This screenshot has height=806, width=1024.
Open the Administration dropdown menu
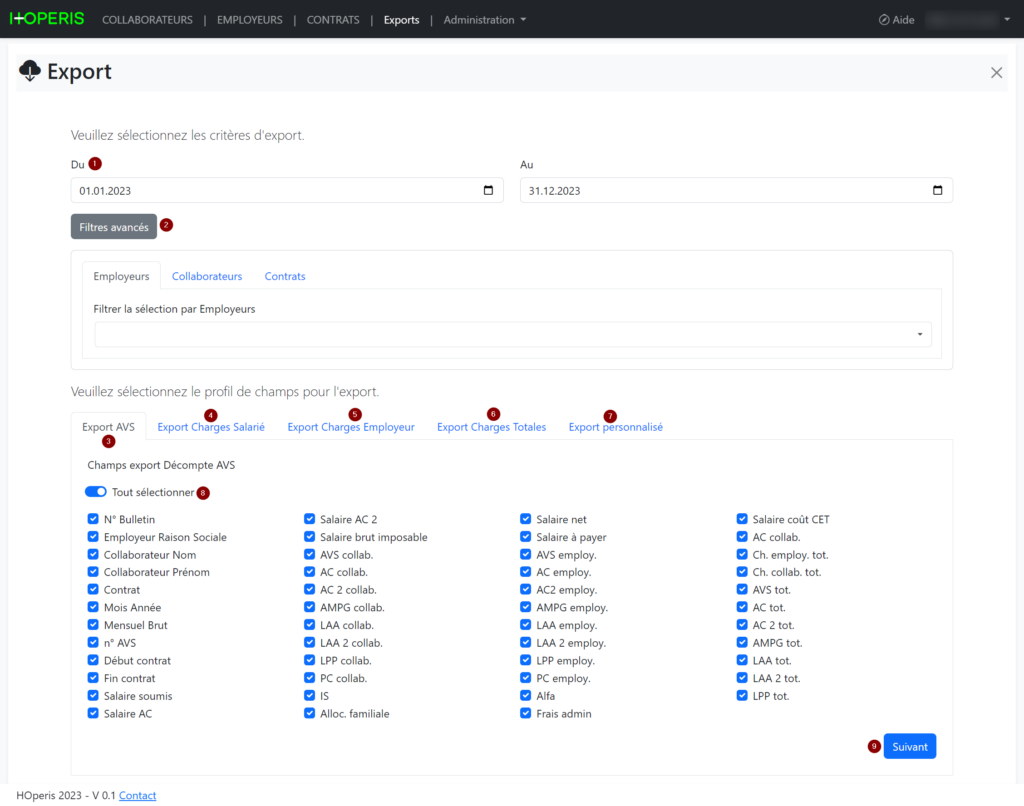pyautogui.click(x=484, y=20)
